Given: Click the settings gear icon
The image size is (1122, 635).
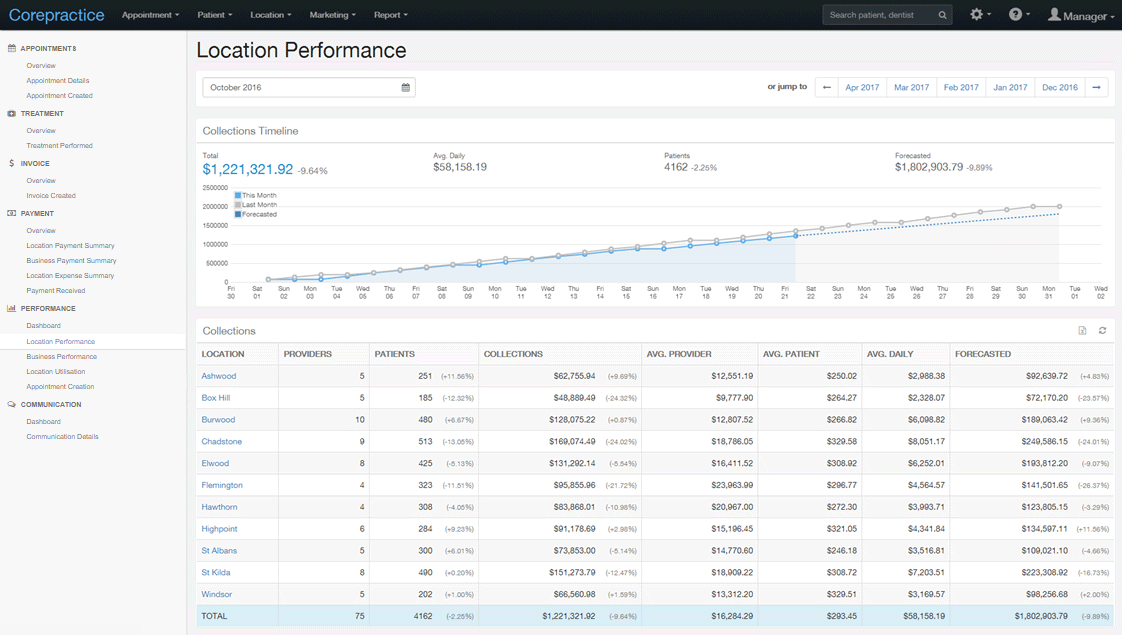Looking at the screenshot, I should (x=976, y=14).
